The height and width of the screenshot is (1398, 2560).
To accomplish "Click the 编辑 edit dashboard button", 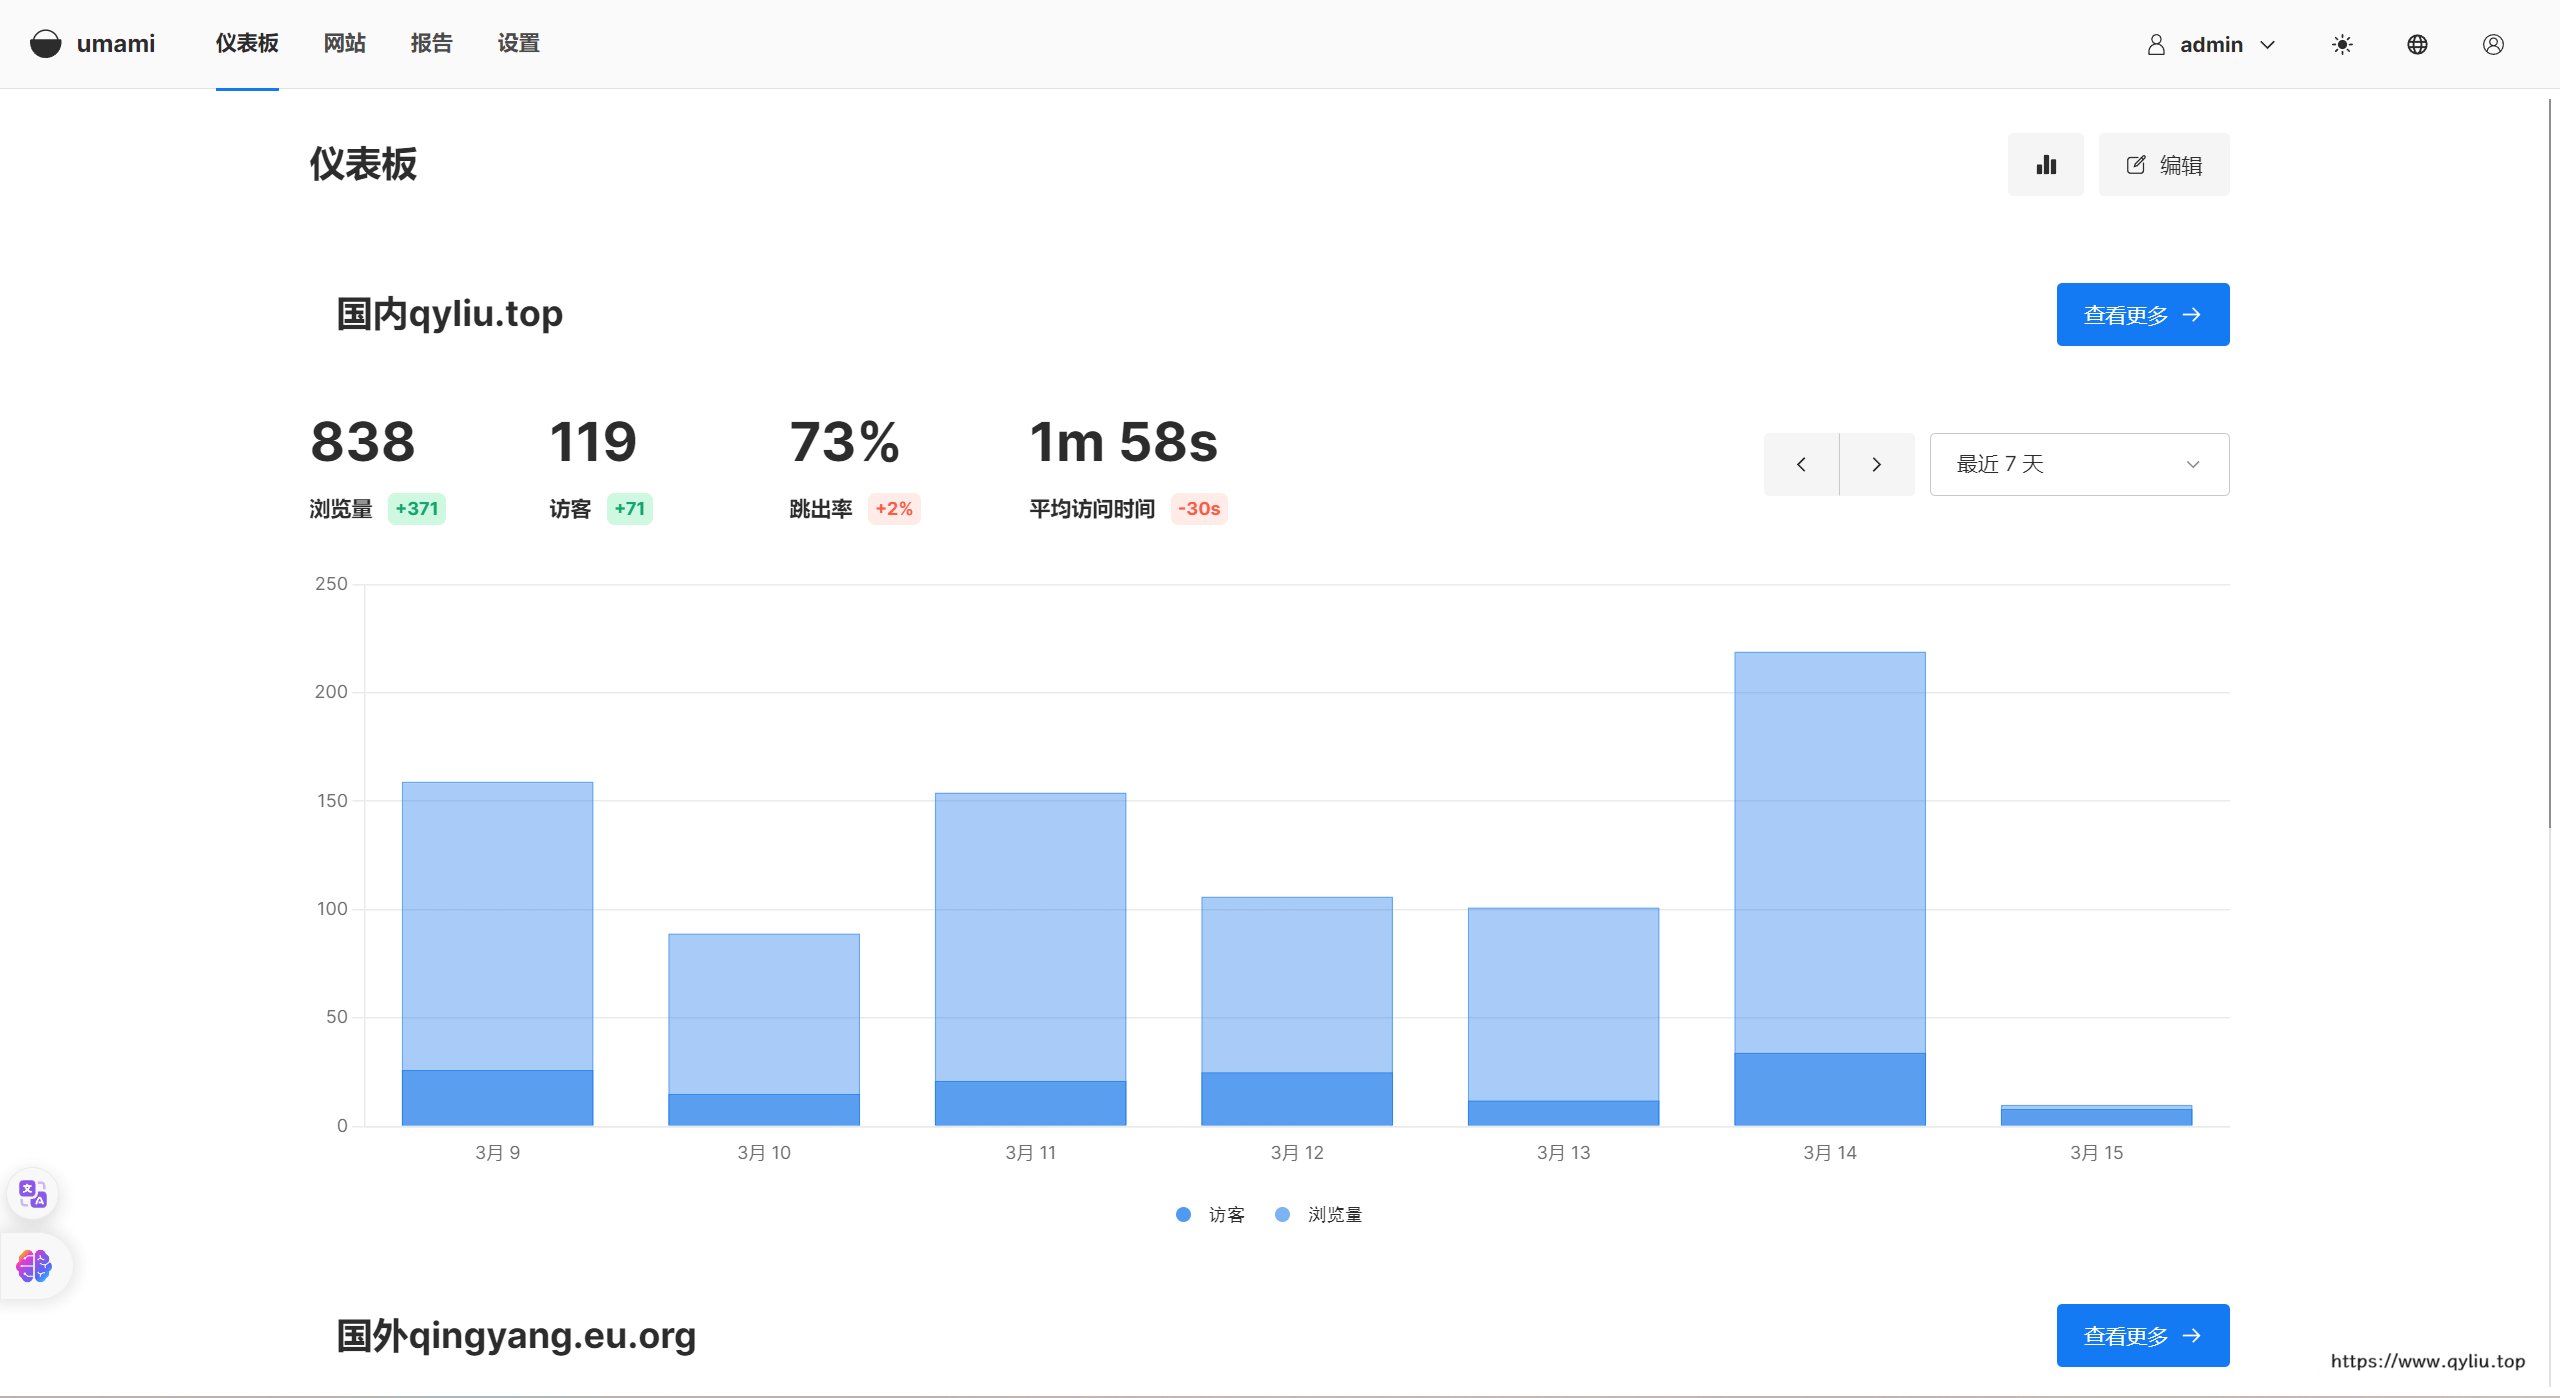I will click(x=2163, y=165).
